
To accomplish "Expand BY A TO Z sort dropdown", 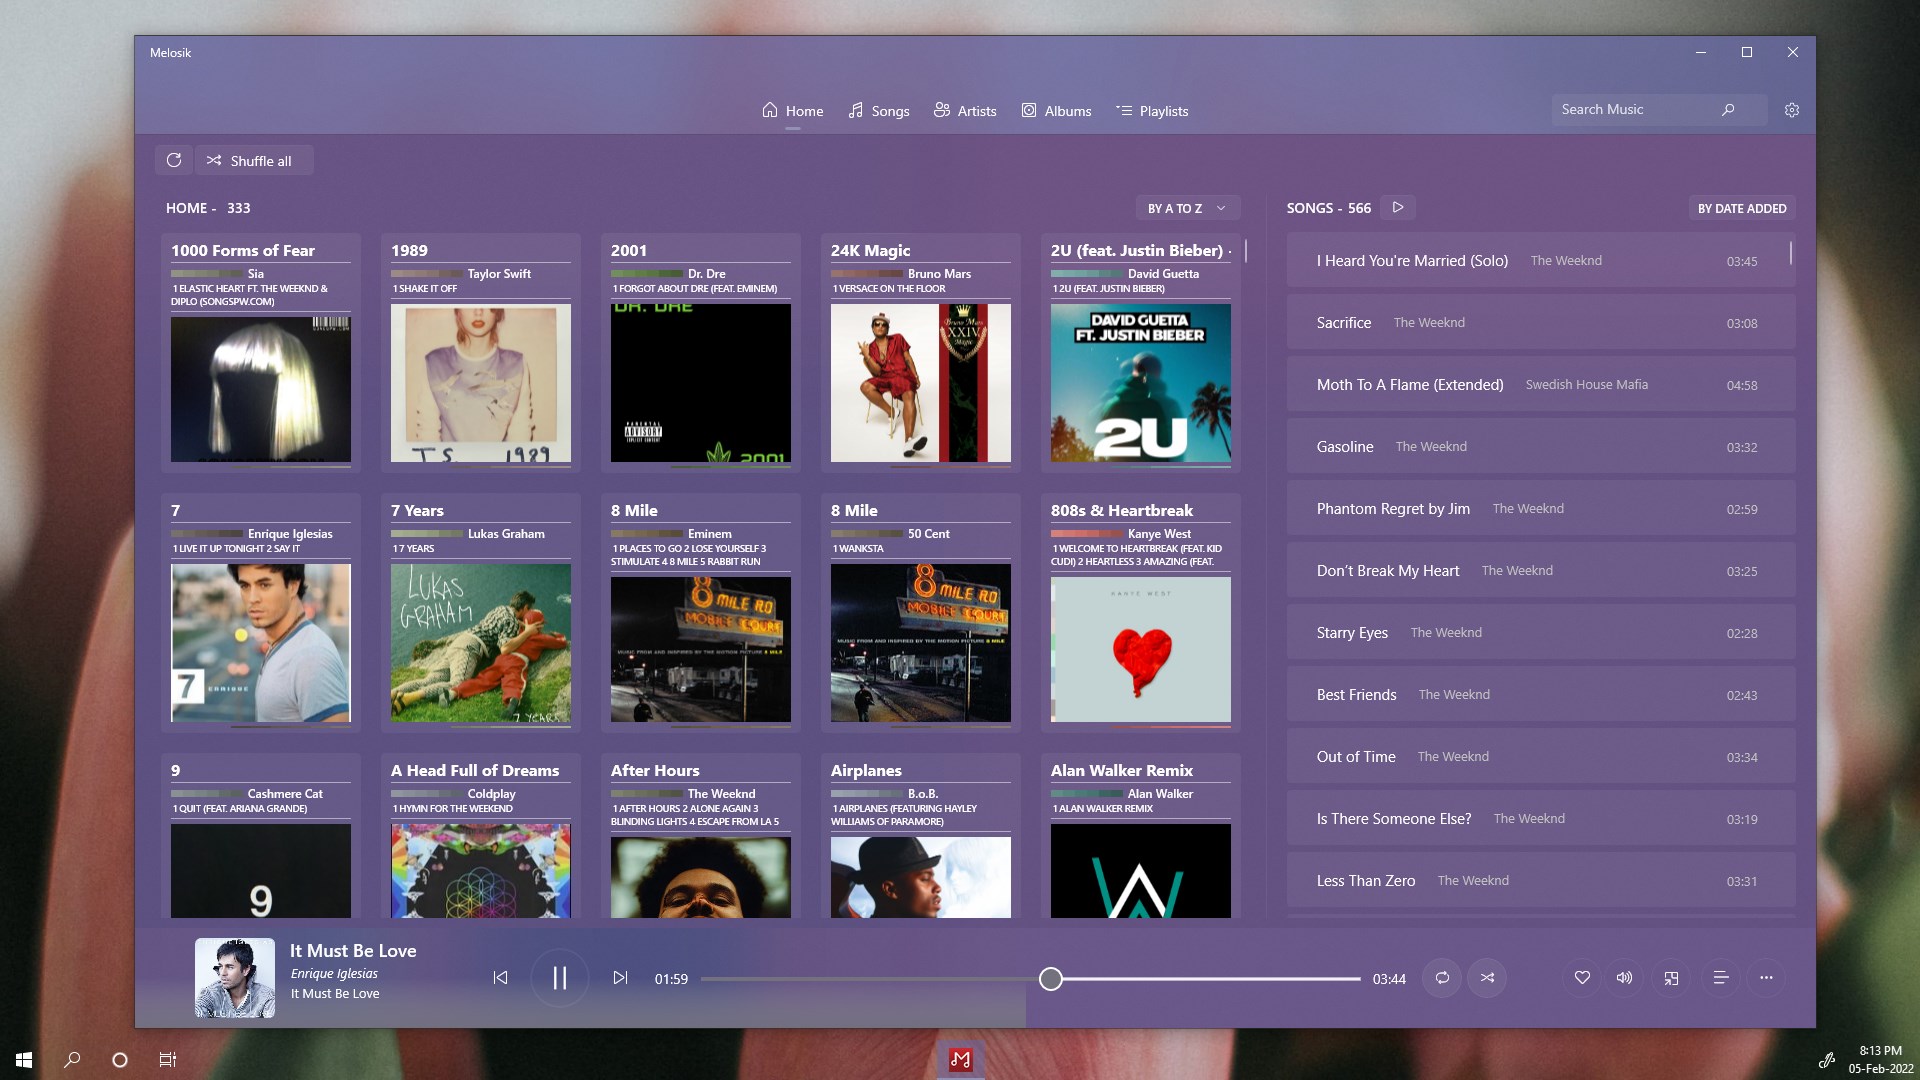I will tap(1188, 208).
